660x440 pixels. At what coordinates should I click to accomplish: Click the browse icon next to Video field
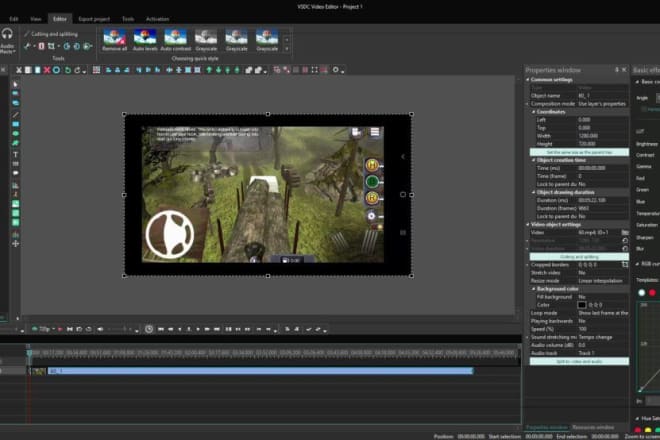(x=625, y=232)
